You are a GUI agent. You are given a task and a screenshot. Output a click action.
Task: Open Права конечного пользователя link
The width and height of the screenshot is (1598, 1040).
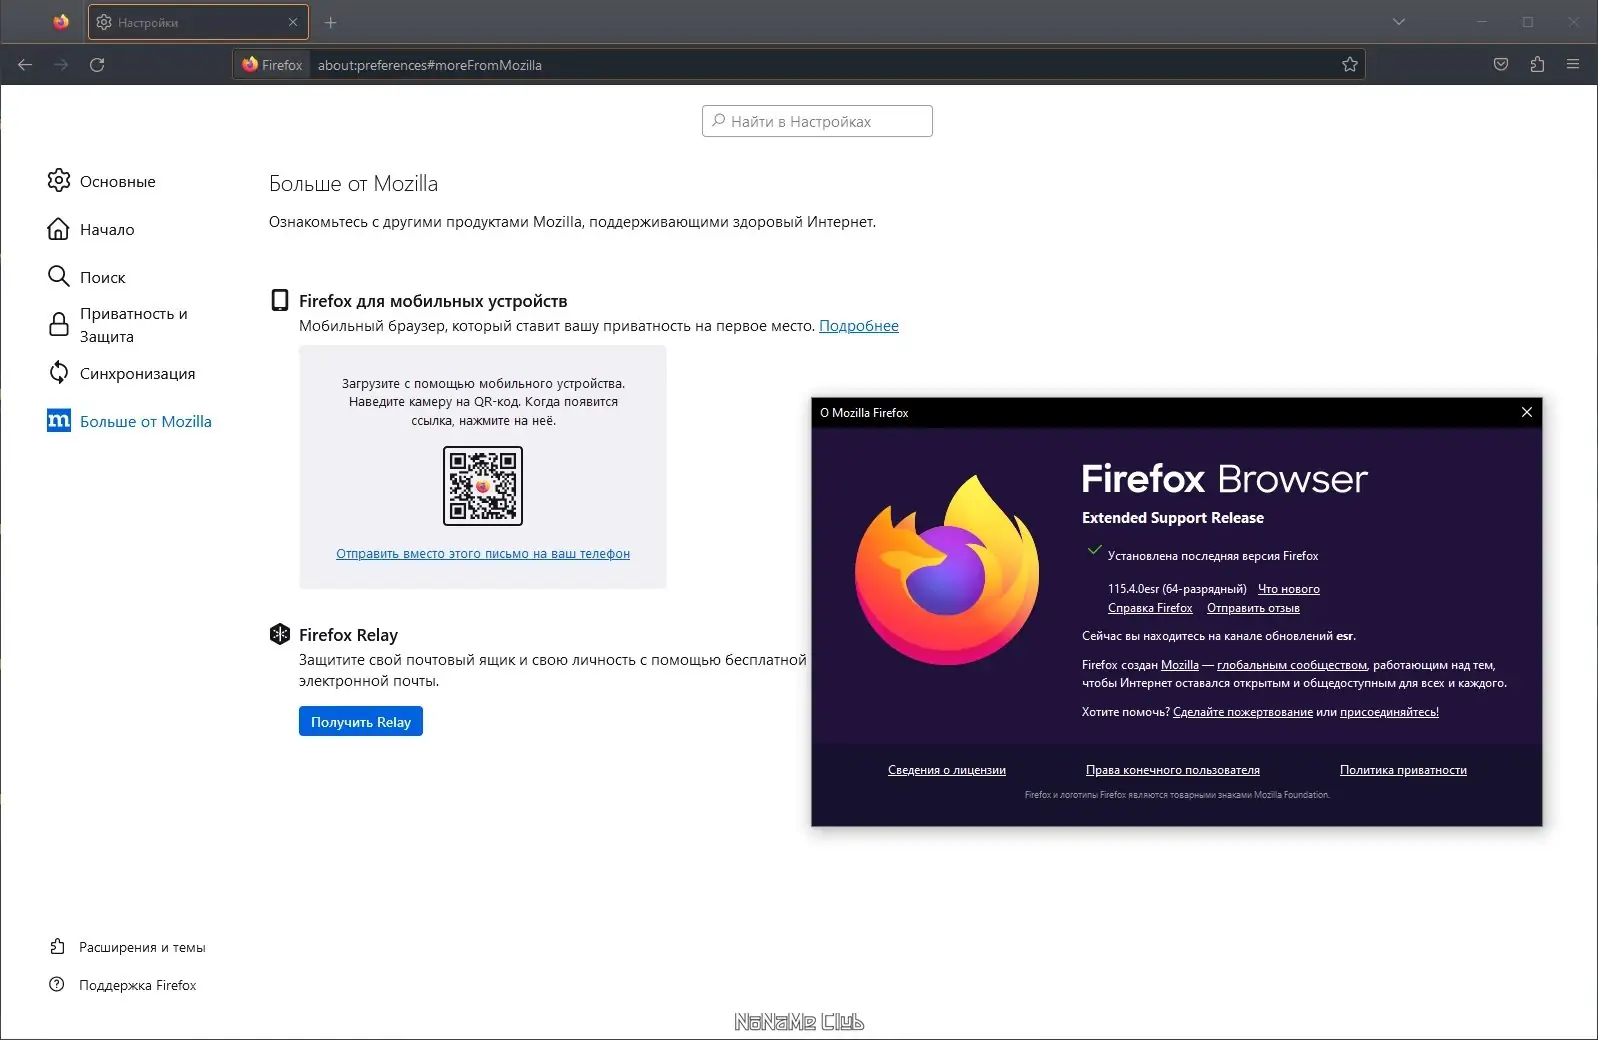[x=1173, y=770]
